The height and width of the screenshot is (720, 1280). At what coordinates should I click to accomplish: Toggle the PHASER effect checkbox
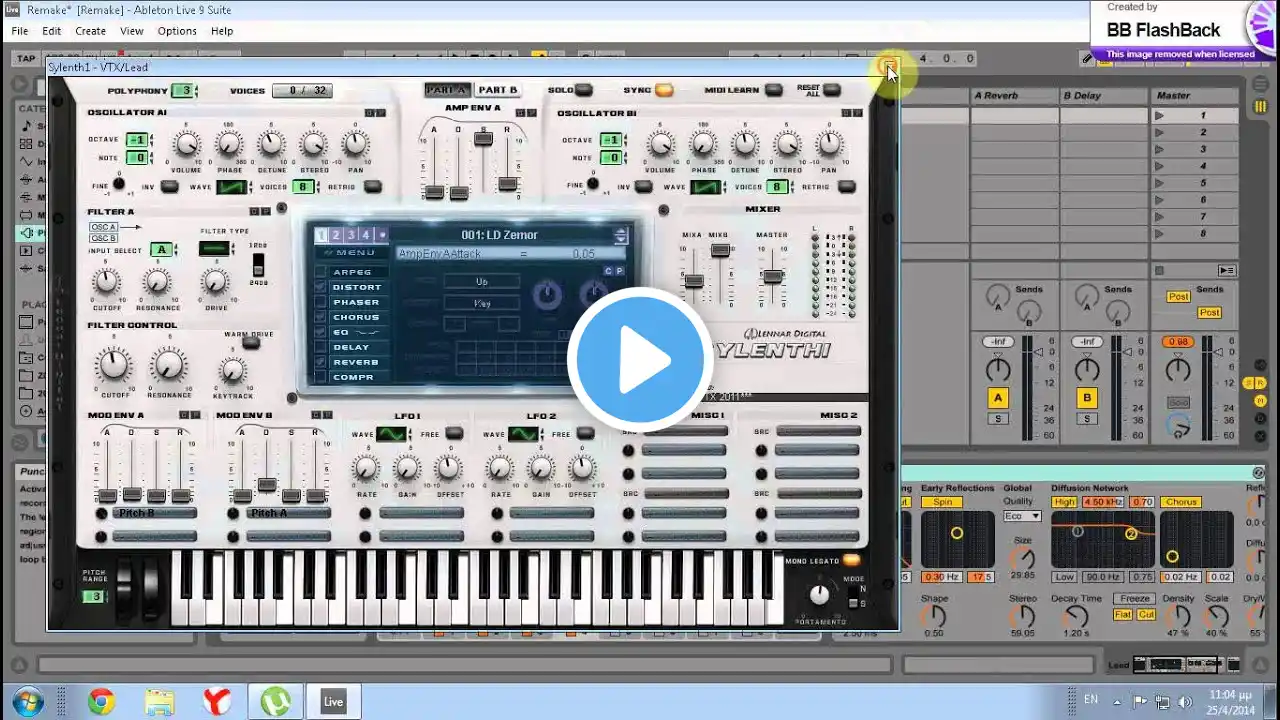[321, 302]
